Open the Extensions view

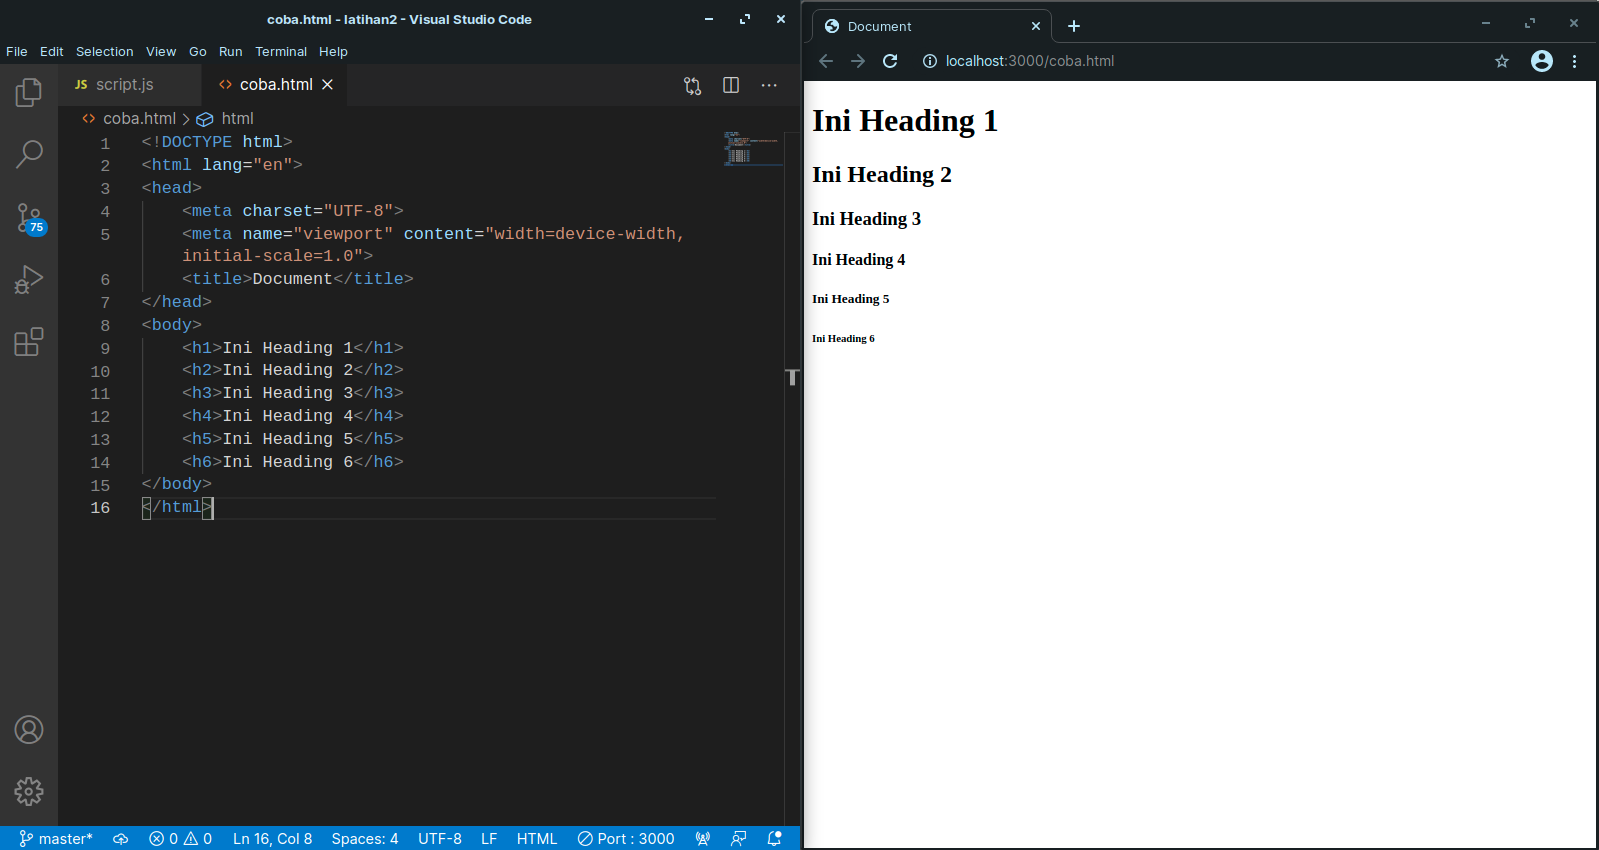tap(29, 342)
